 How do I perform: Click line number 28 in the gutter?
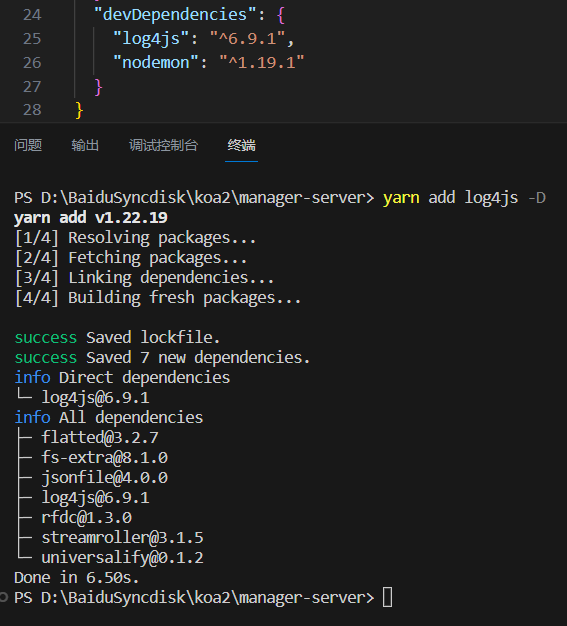32,110
